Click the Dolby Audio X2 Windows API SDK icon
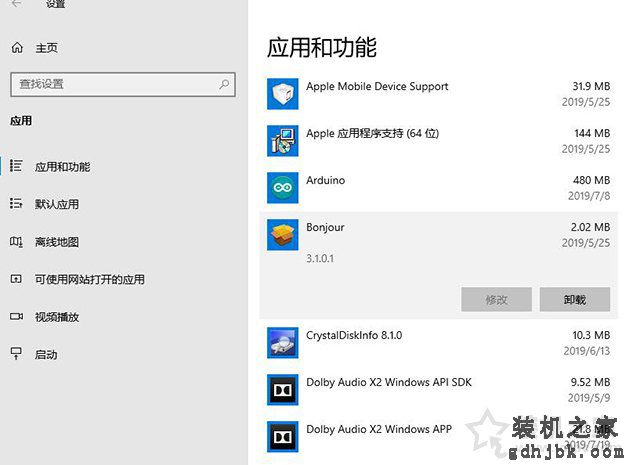 [x=282, y=390]
